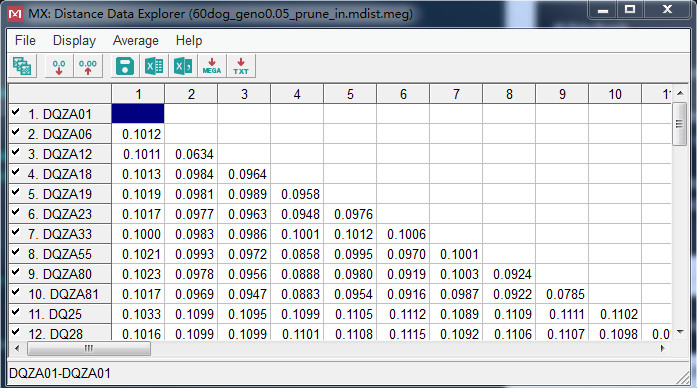Save the distance matrix with the disk icon

pos(125,66)
